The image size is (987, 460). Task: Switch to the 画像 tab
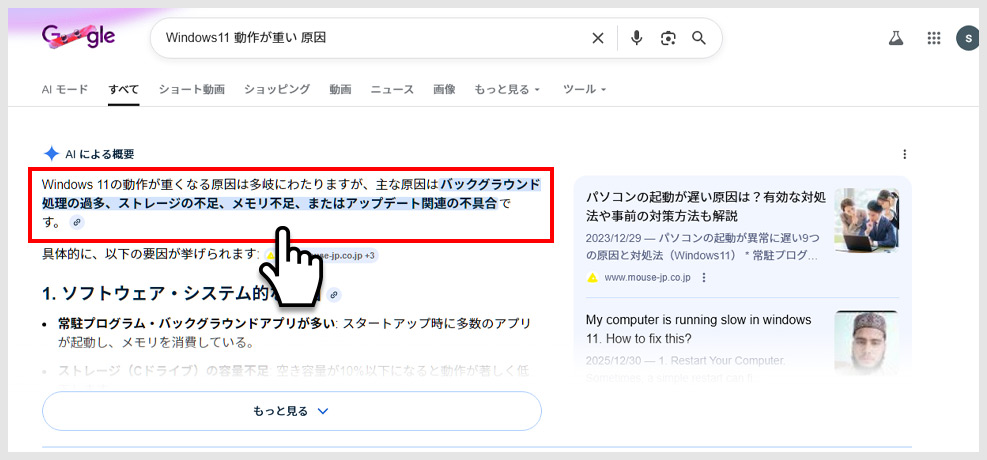point(444,89)
